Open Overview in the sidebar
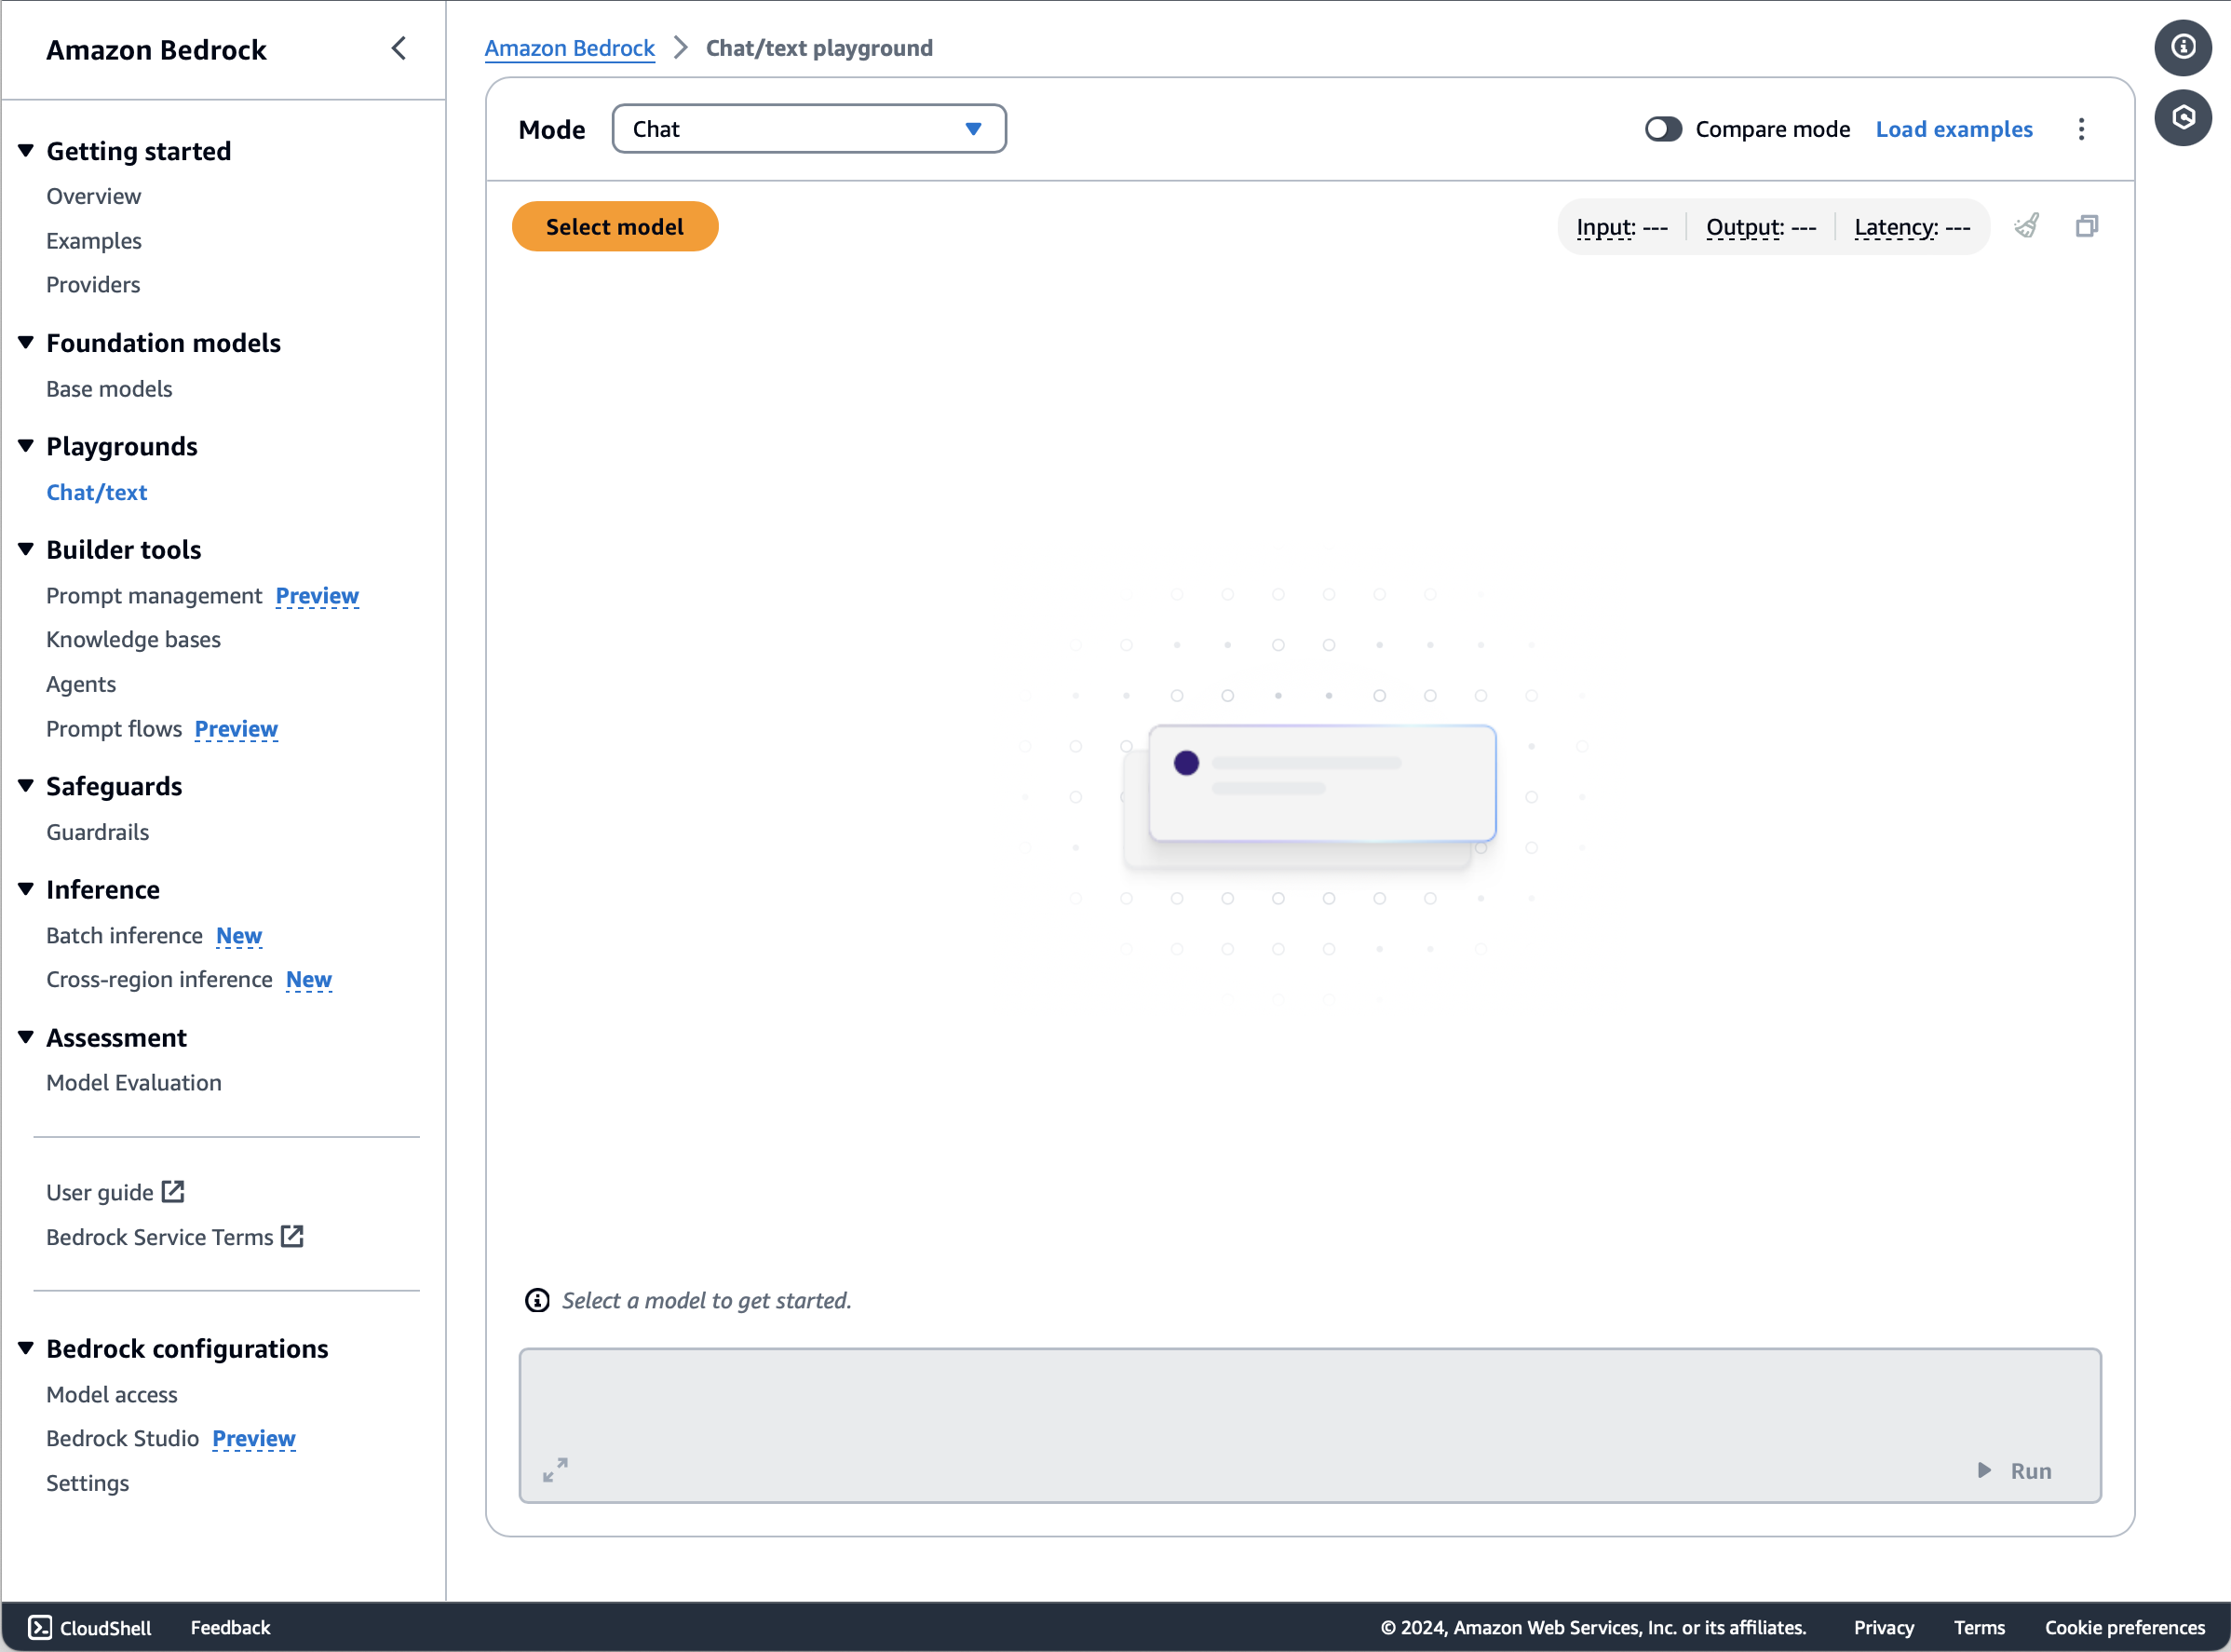This screenshot has height=1652, width=2231. tap(93, 196)
